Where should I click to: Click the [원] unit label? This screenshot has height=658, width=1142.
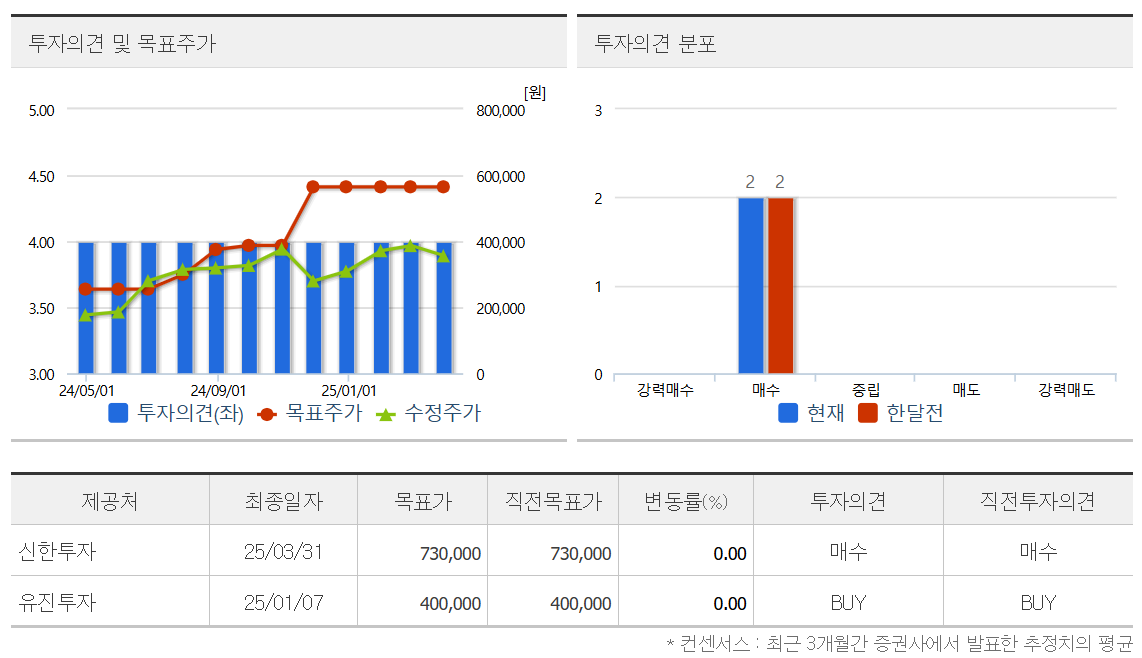[535, 93]
